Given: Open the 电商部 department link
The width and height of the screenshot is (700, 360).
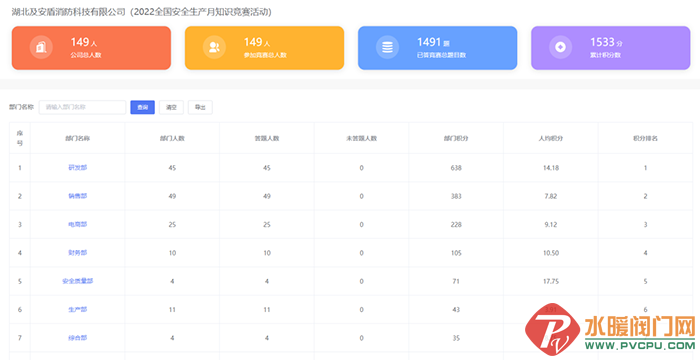Looking at the screenshot, I should click(x=78, y=224).
